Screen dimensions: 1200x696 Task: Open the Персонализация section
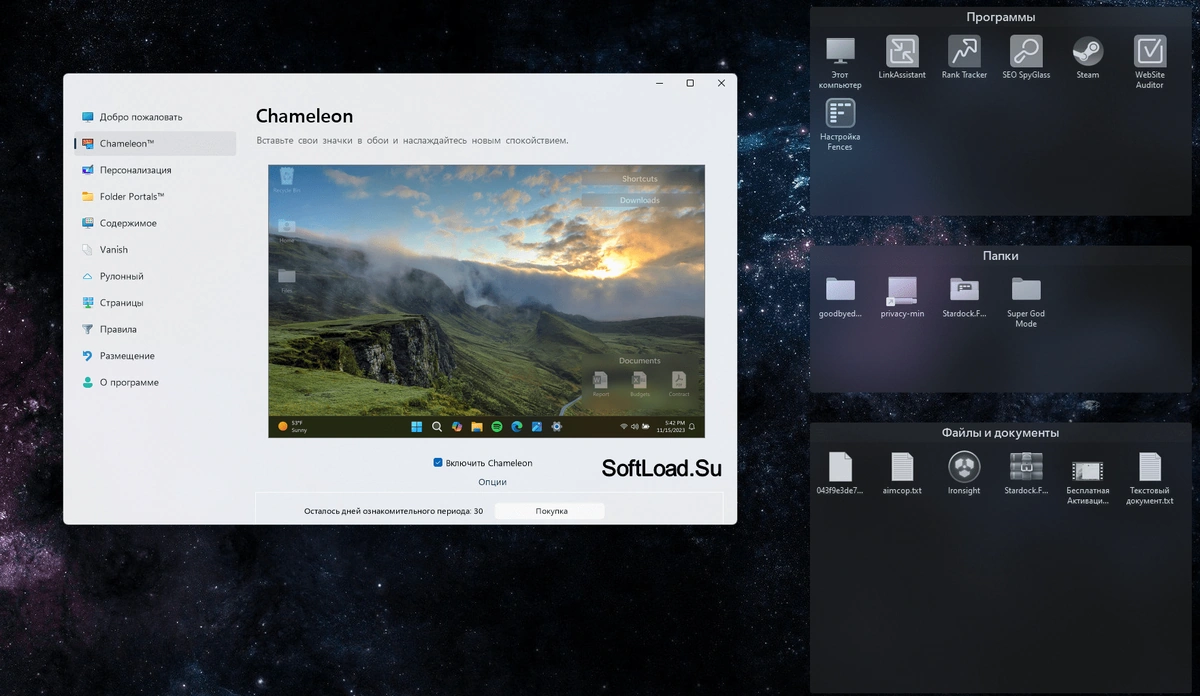point(155,170)
